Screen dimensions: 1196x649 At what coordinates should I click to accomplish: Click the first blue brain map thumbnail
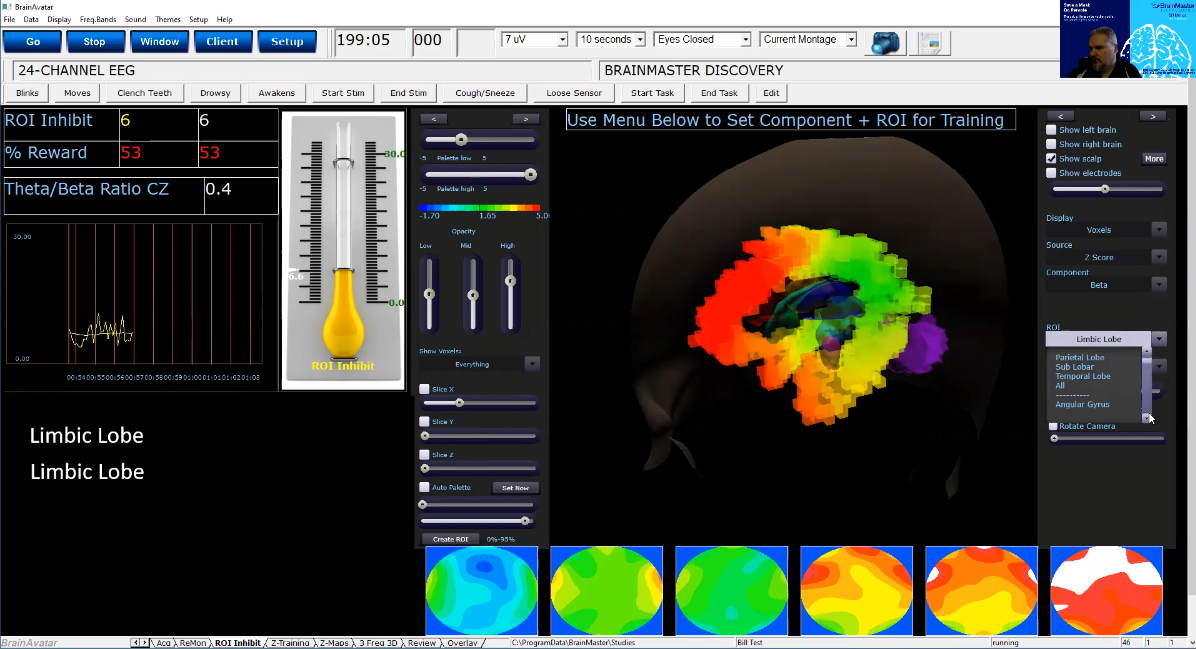[481, 591]
